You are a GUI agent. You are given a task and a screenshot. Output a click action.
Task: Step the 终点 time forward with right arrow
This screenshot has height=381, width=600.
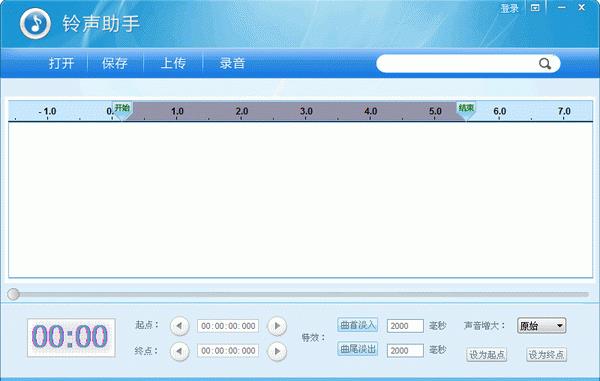277,351
